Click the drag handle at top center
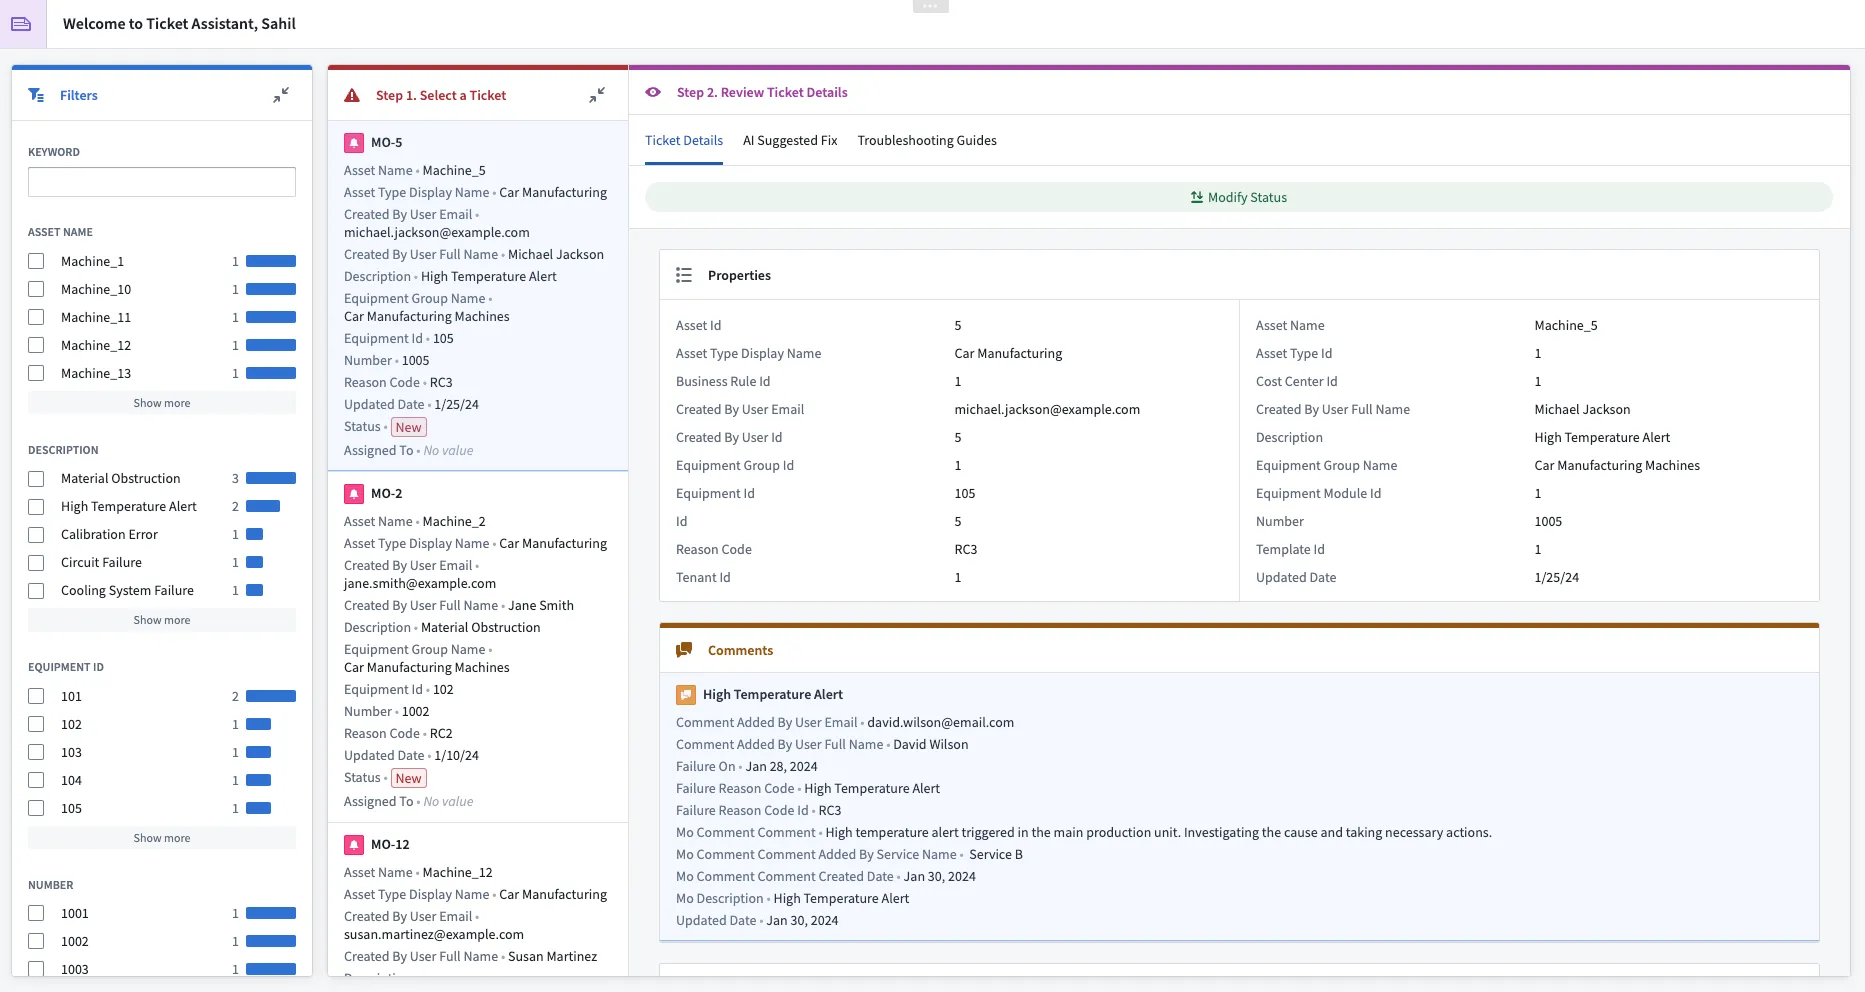Screen dimensions: 1865x992 point(930,6)
